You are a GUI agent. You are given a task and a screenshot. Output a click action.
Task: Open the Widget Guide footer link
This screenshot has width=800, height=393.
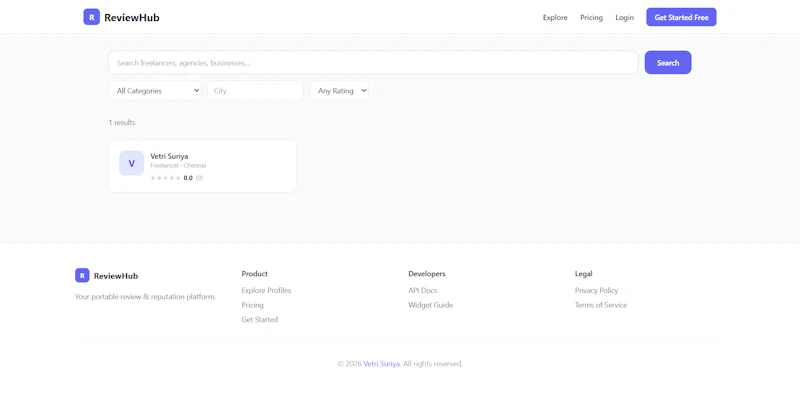click(x=430, y=305)
